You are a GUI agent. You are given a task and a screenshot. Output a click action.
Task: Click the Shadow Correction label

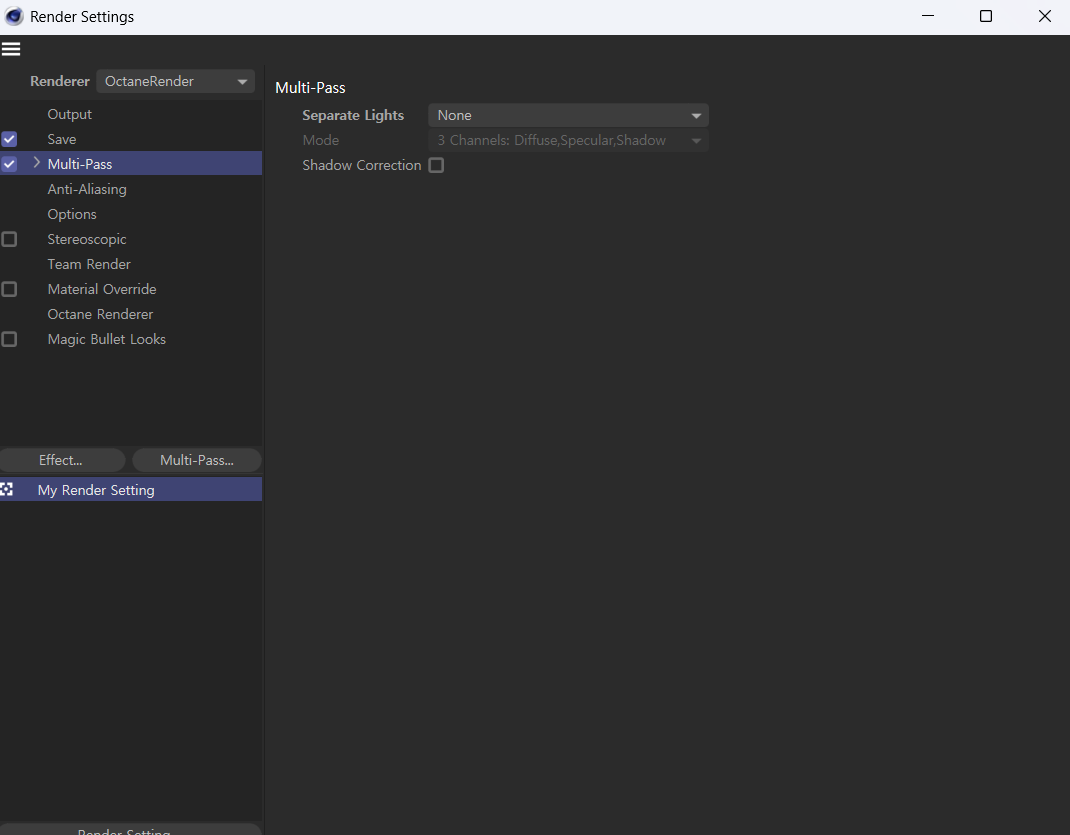click(x=362, y=165)
